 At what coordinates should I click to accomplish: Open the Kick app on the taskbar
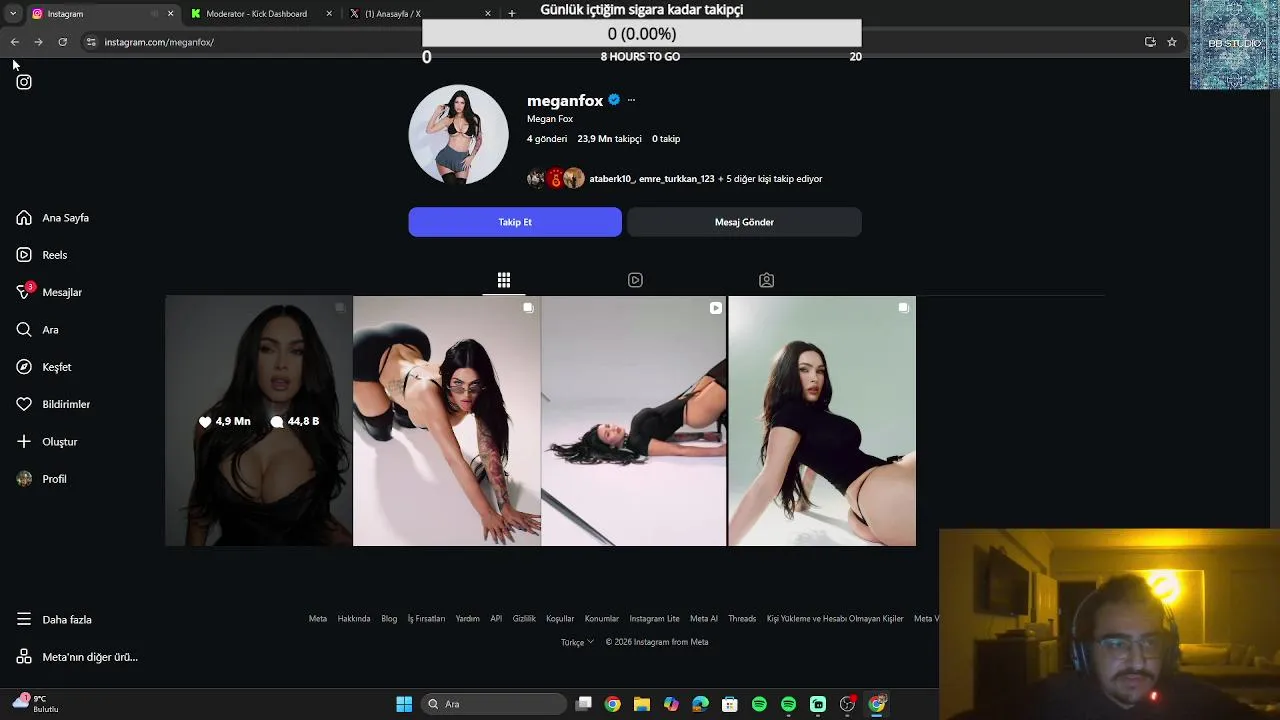(x=818, y=704)
